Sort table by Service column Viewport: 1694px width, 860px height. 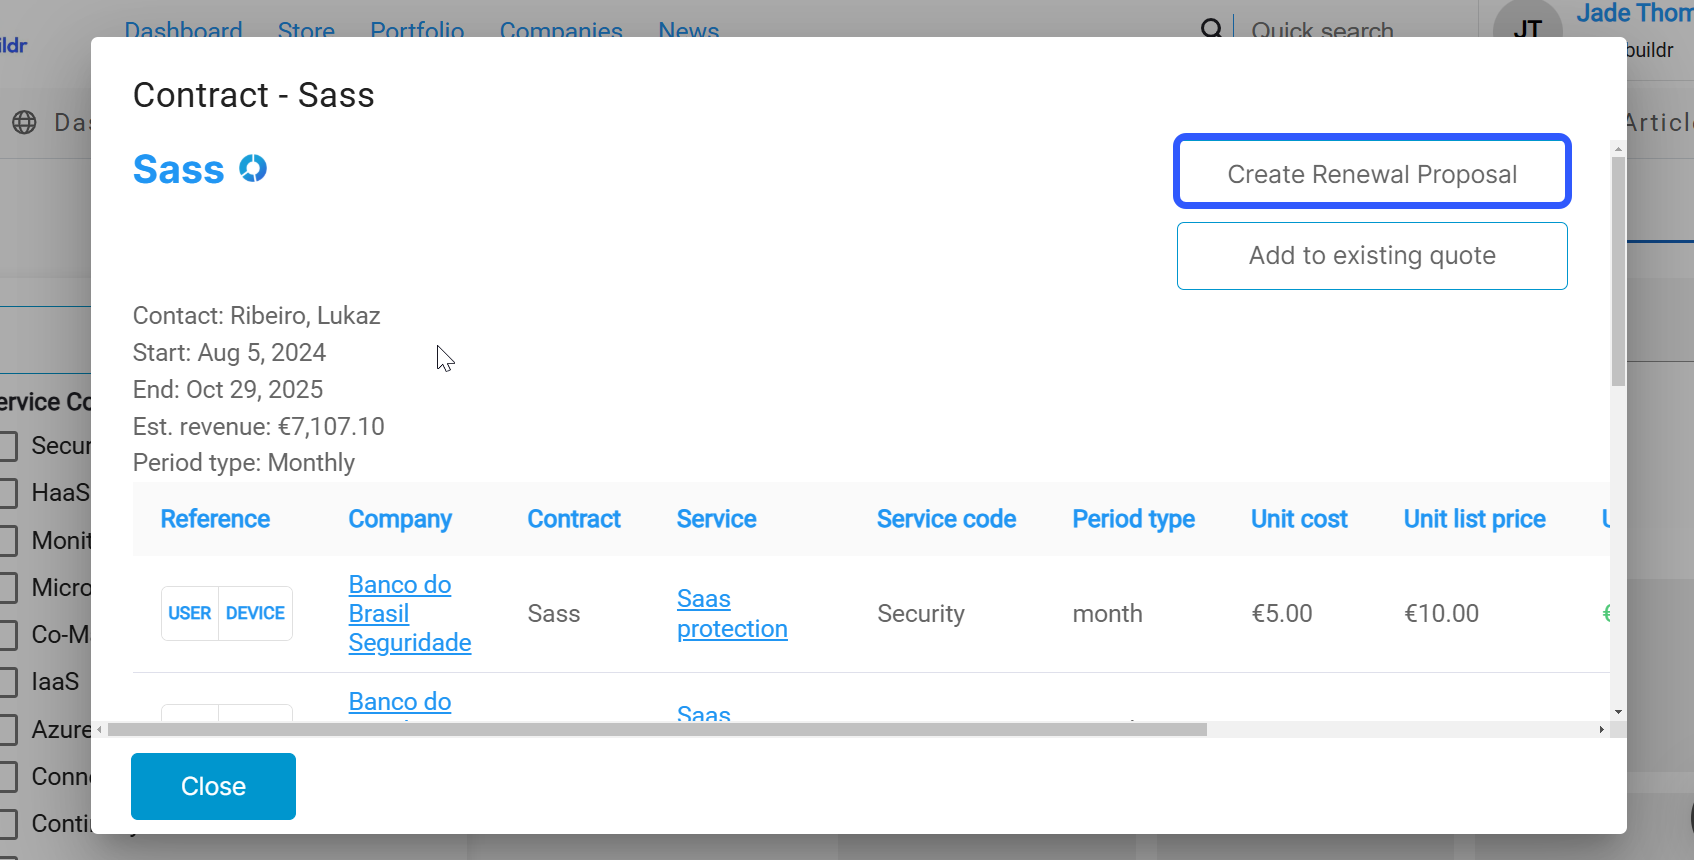(716, 519)
